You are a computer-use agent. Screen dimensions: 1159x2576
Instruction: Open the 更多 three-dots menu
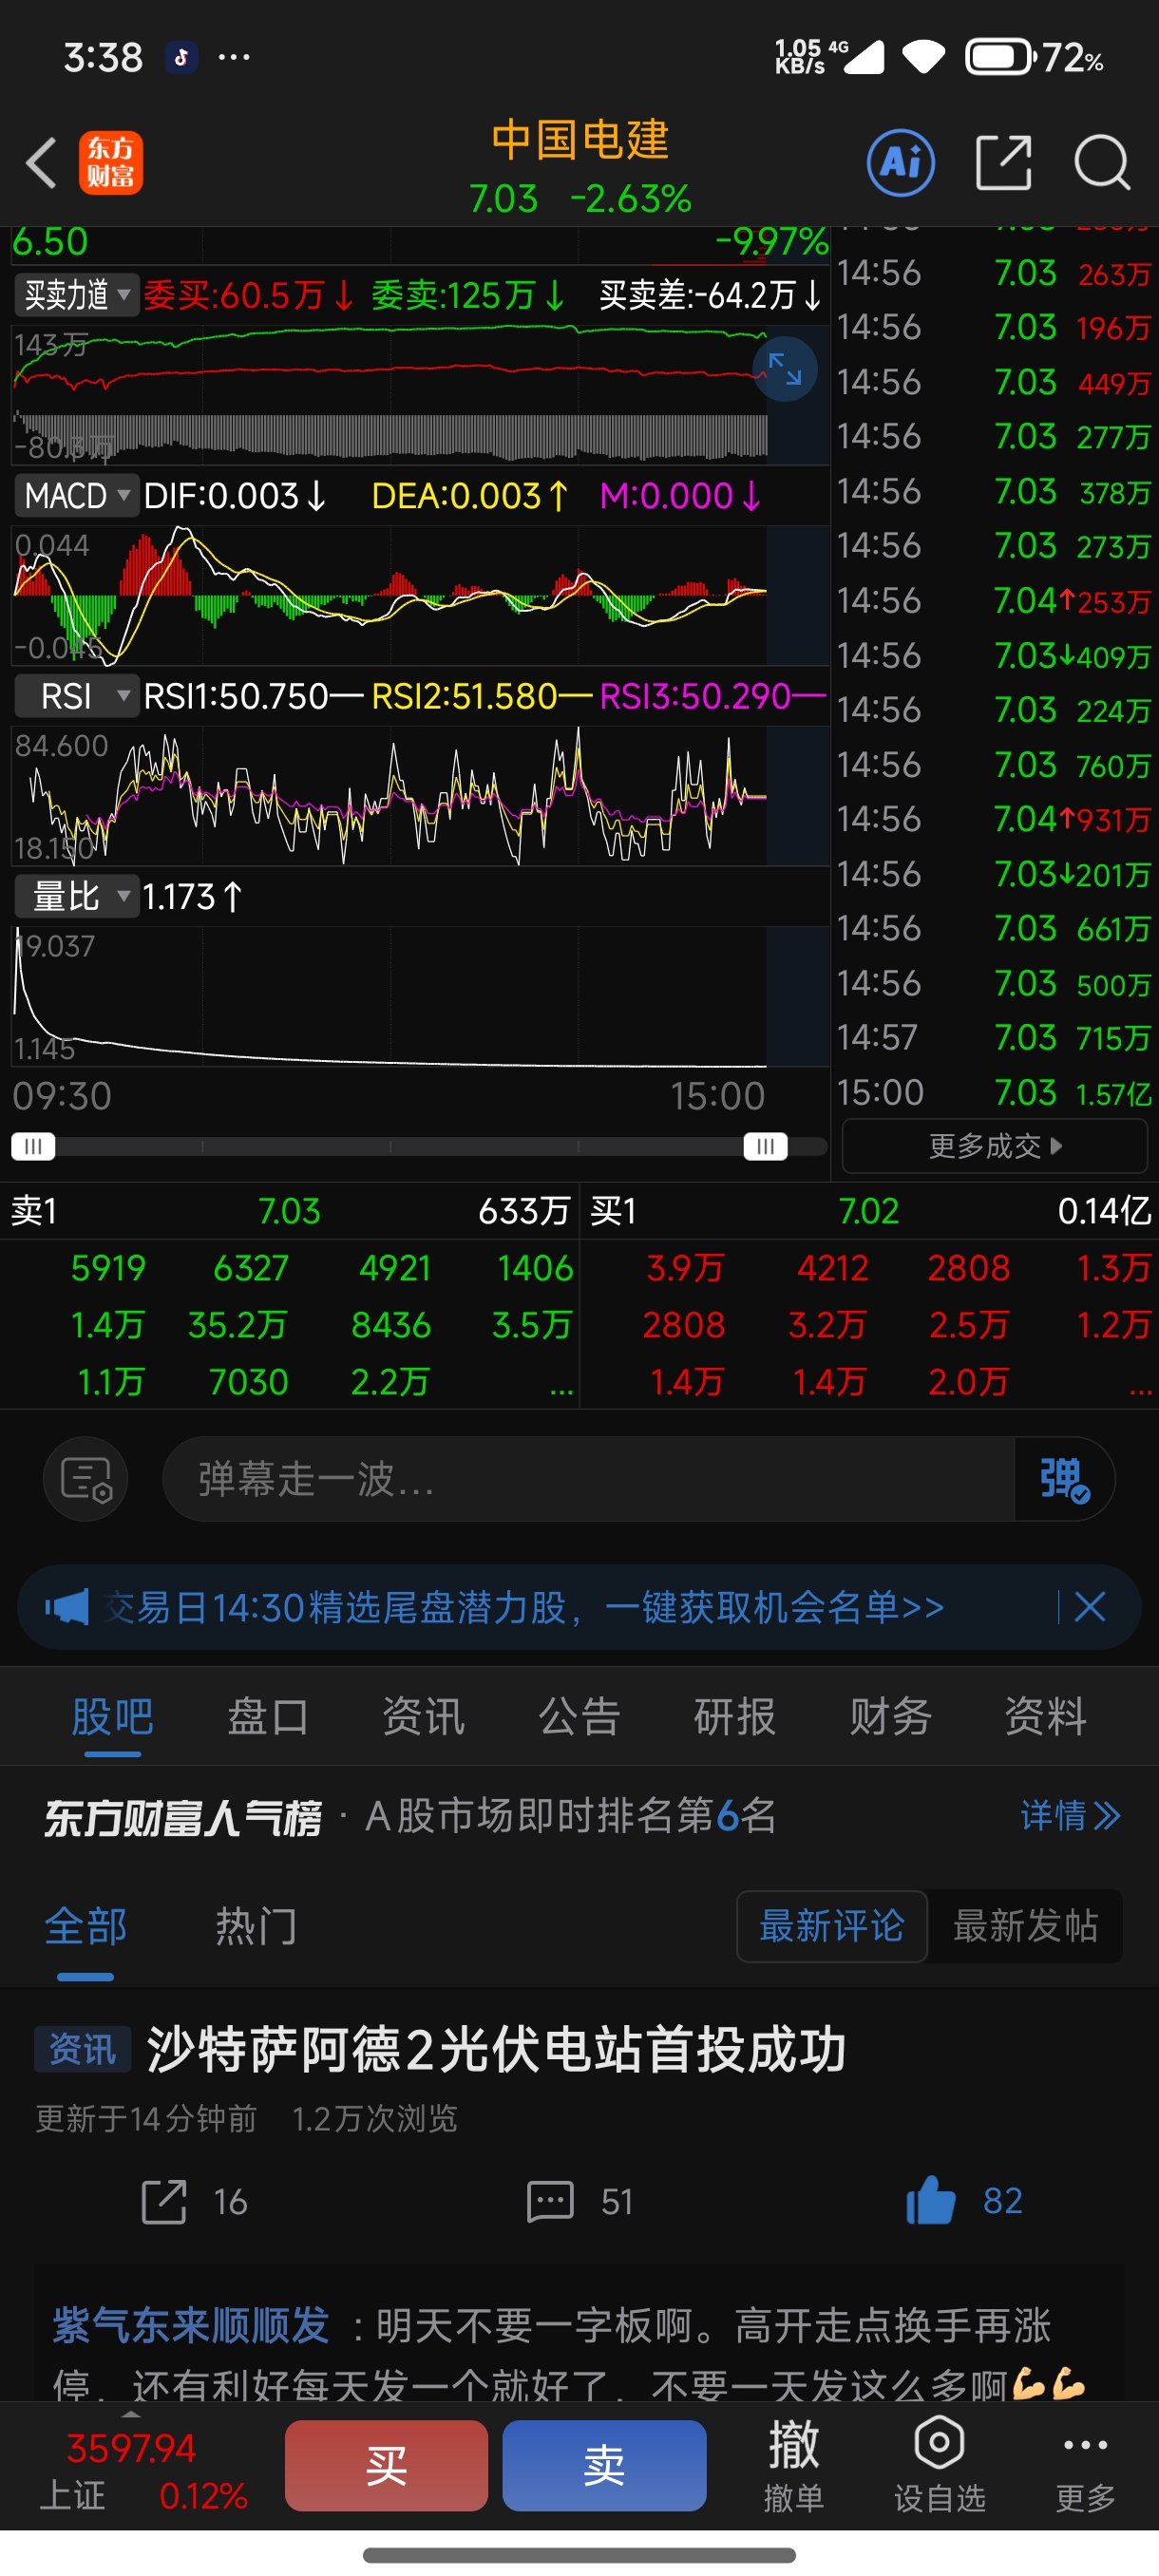pos(1085,2465)
